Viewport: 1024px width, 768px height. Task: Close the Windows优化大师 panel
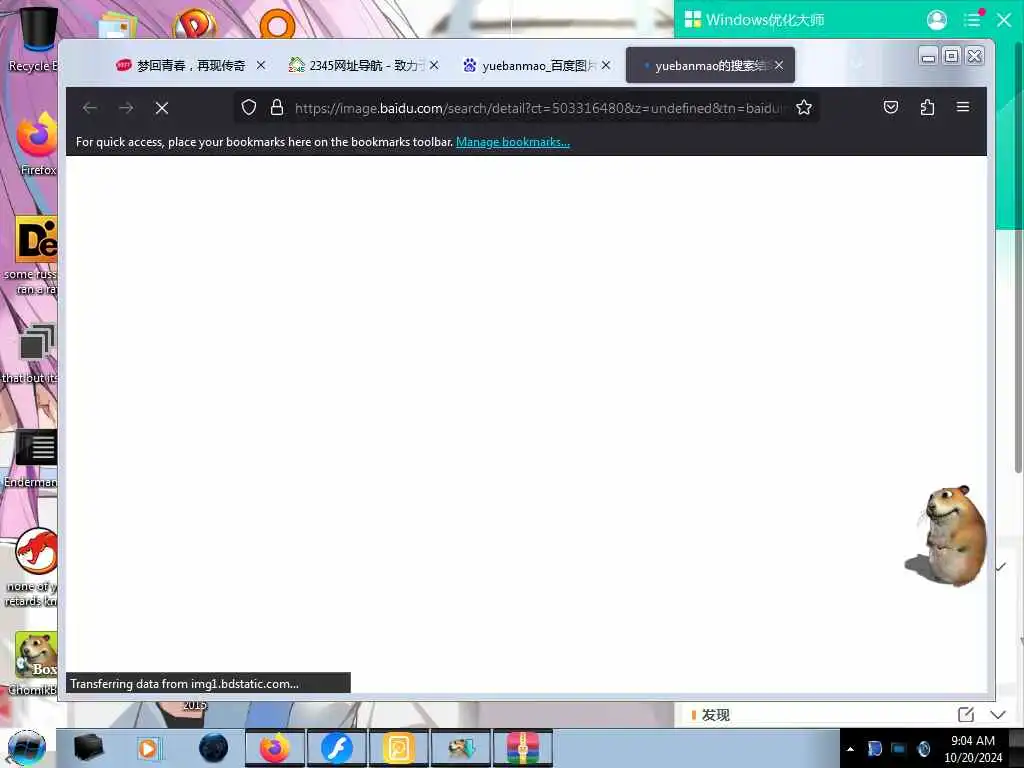click(1004, 20)
